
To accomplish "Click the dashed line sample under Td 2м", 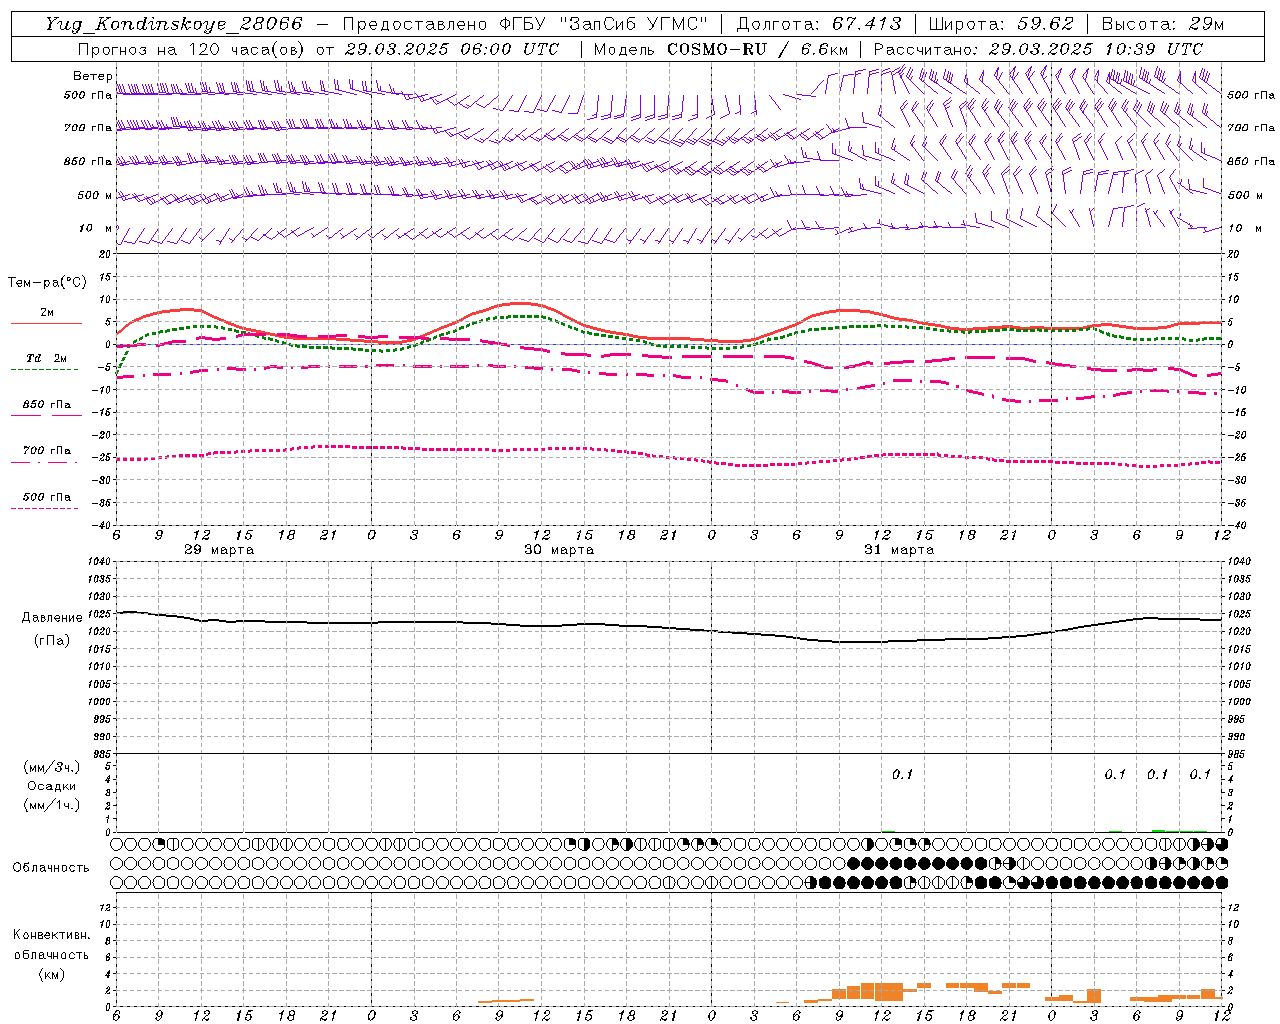I will 46,370.
